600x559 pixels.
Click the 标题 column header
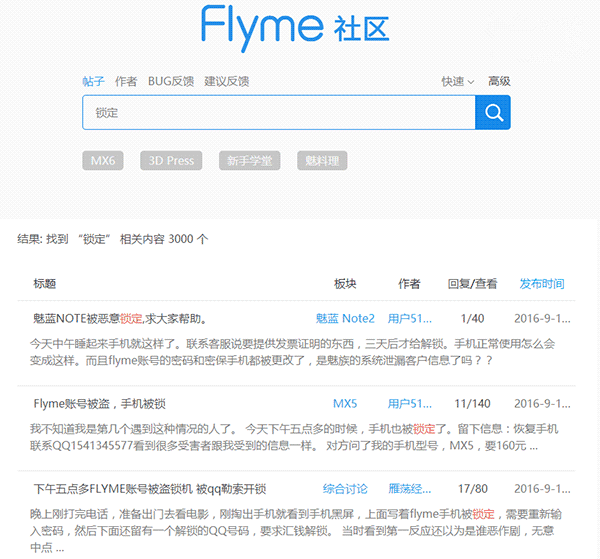click(45, 284)
